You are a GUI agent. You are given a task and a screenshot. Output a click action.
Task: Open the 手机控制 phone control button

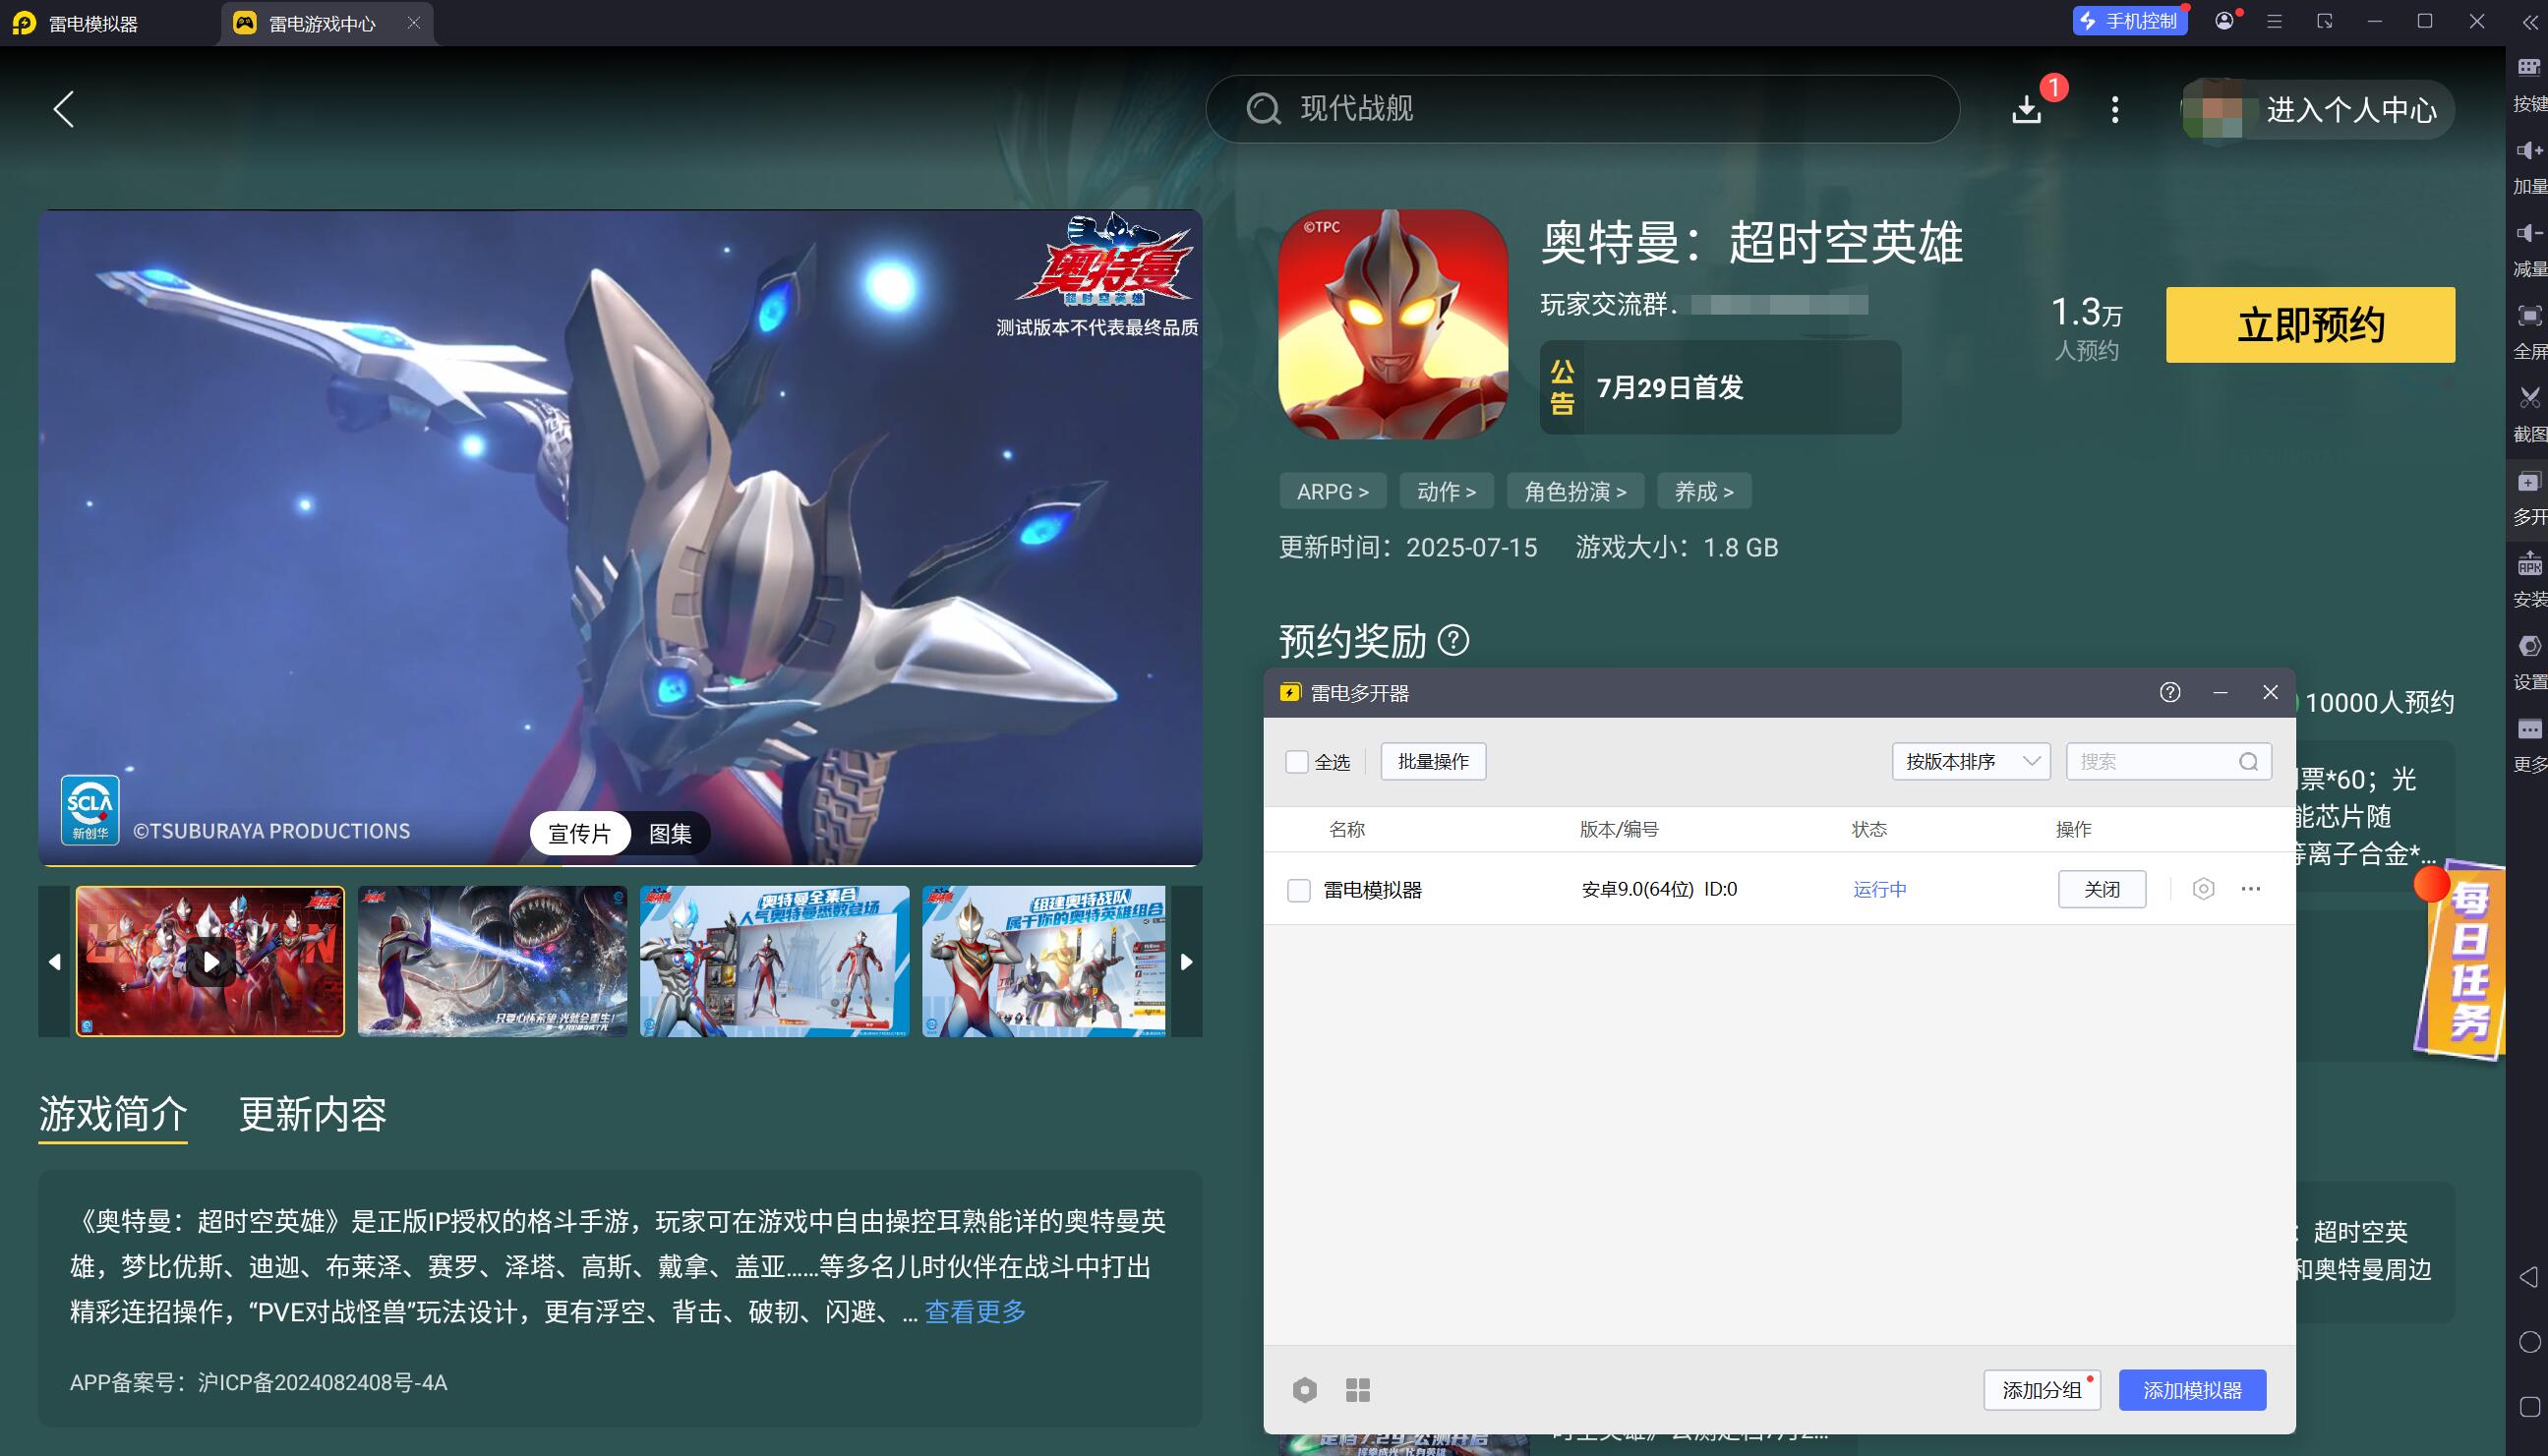pos(2130,21)
